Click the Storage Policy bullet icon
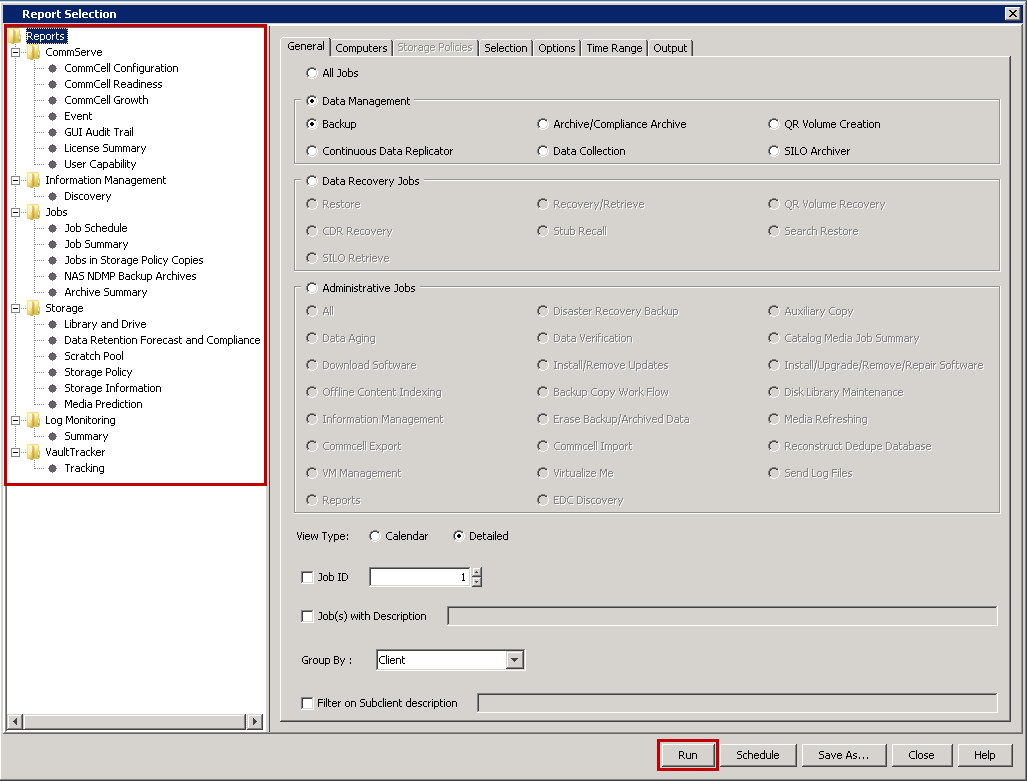The image size is (1027, 781). tap(52, 372)
